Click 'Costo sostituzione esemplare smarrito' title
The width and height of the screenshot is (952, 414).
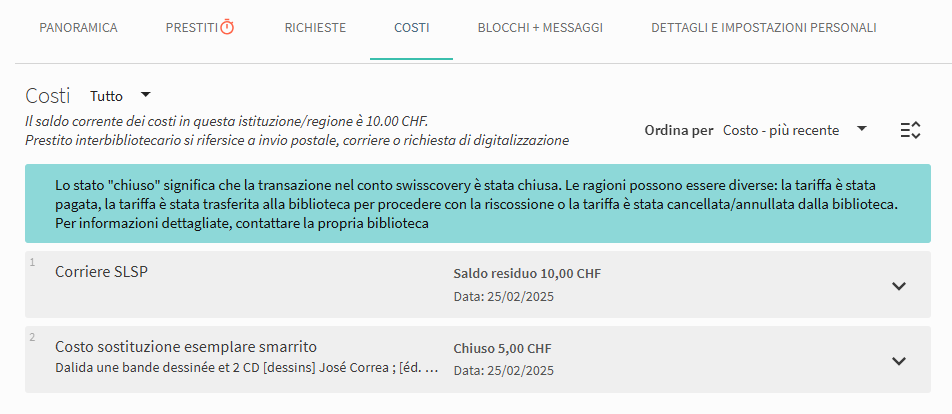point(186,347)
